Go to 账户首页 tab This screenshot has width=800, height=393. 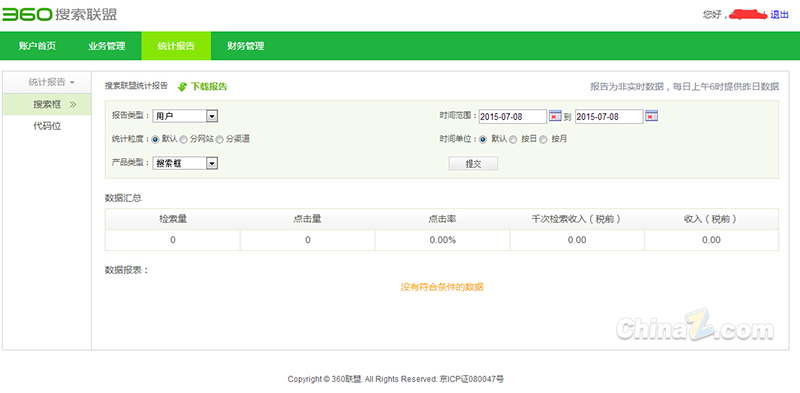click(x=37, y=46)
